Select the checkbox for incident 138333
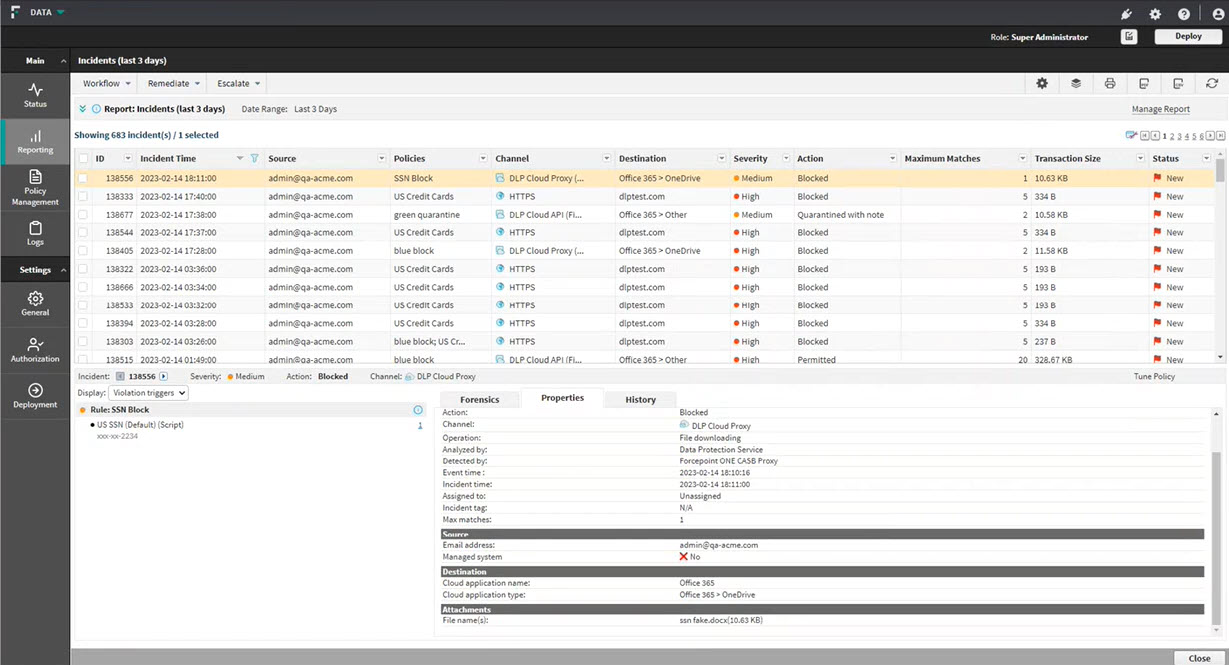The image size is (1229, 665). pyautogui.click(x=83, y=197)
